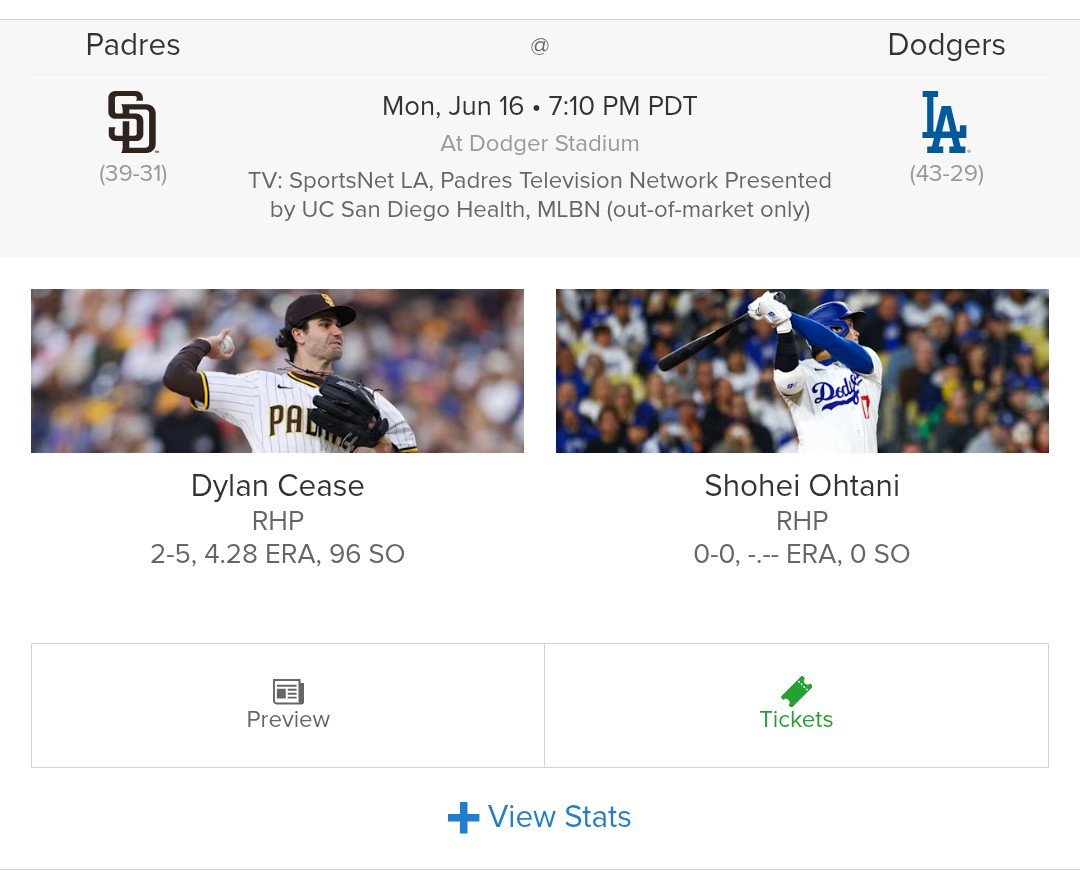Click the TV: SportsNet LA broadcast info
1080x890 pixels.
coord(540,195)
